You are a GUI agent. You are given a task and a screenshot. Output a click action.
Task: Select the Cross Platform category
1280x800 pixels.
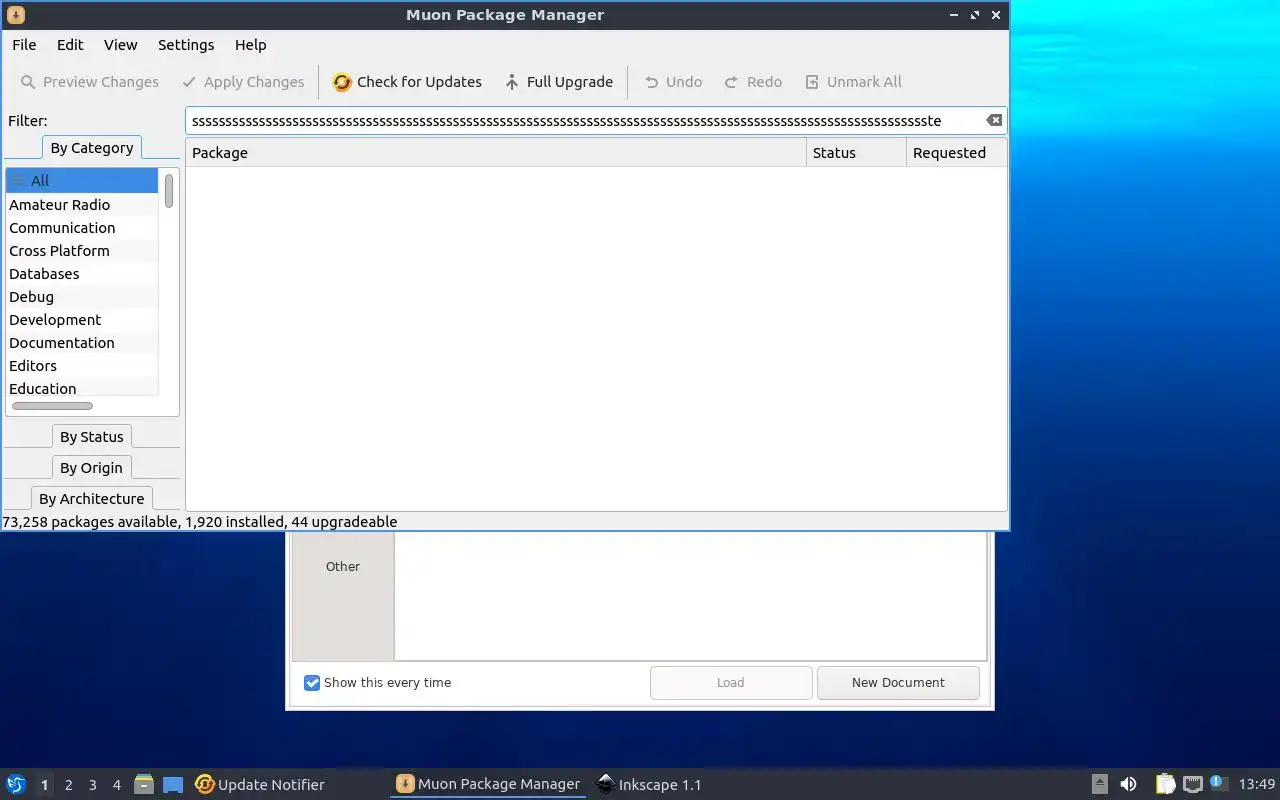pyautogui.click(x=82, y=251)
